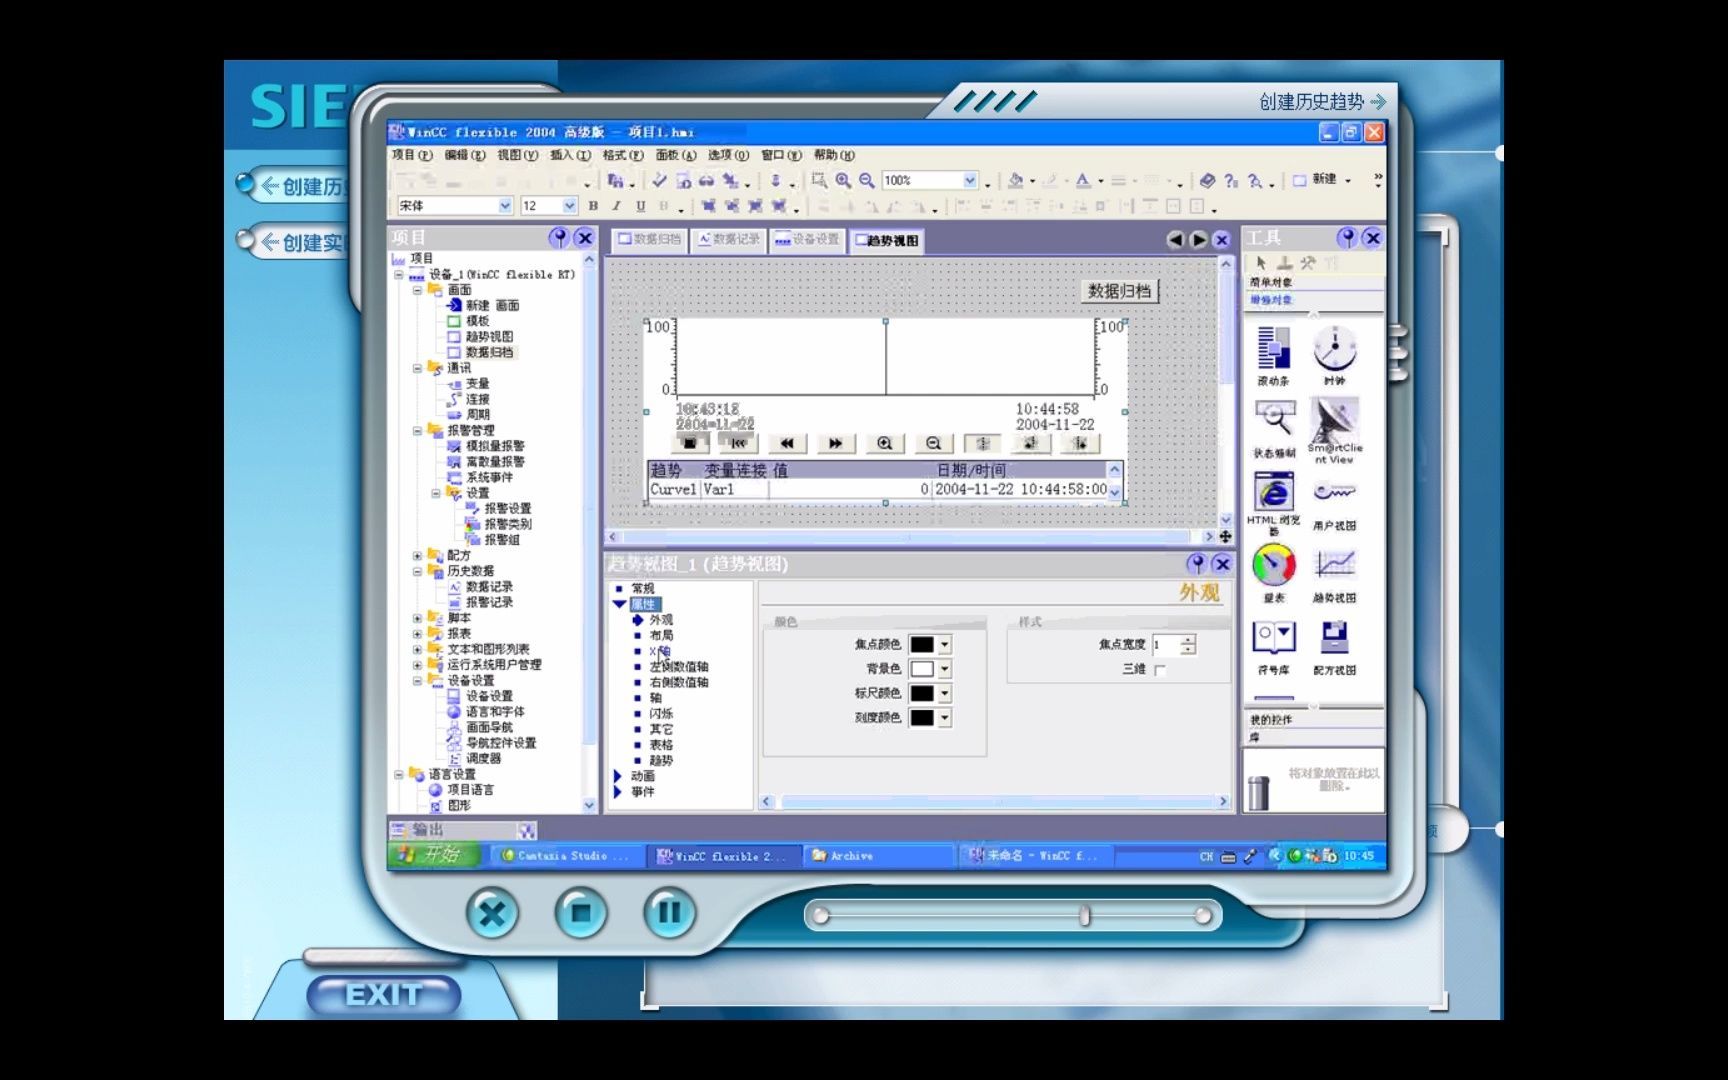Click the font color A icon

[x=1082, y=180]
